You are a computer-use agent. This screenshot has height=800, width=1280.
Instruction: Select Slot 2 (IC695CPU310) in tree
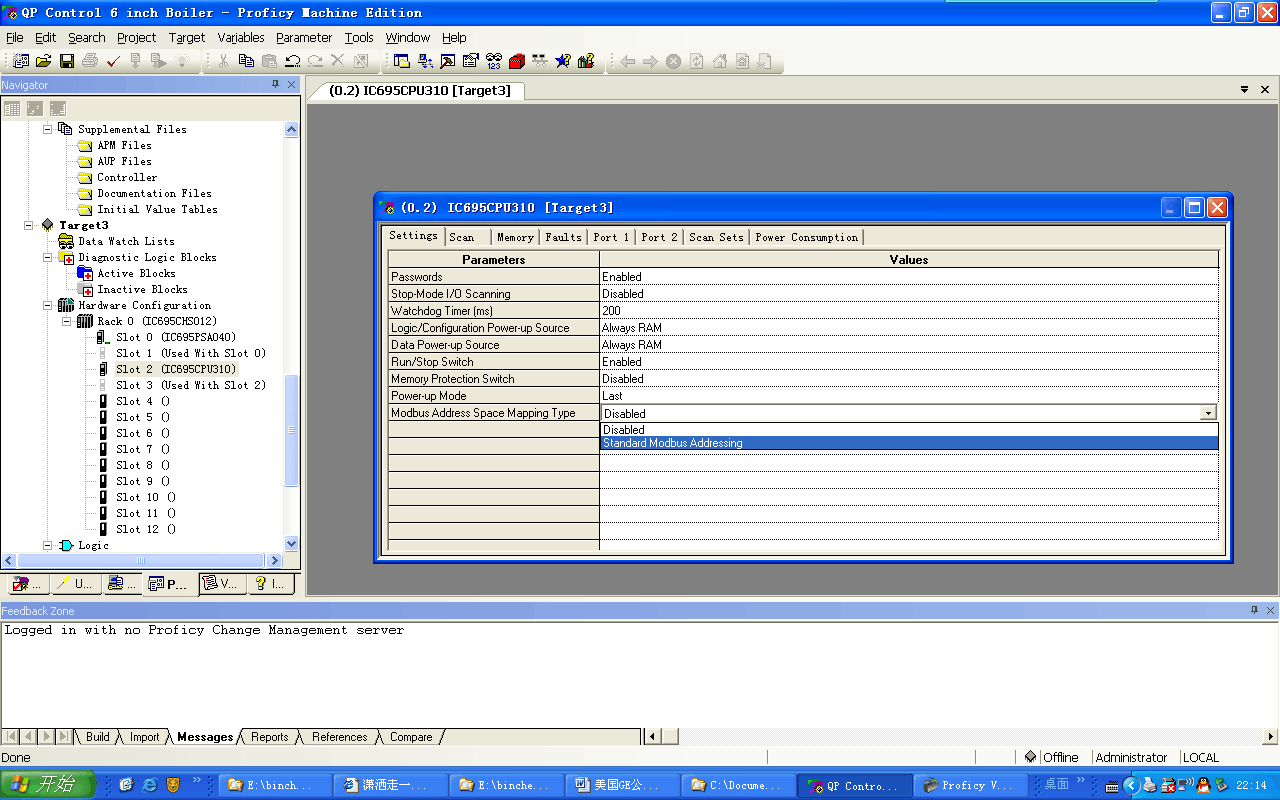pos(176,369)
